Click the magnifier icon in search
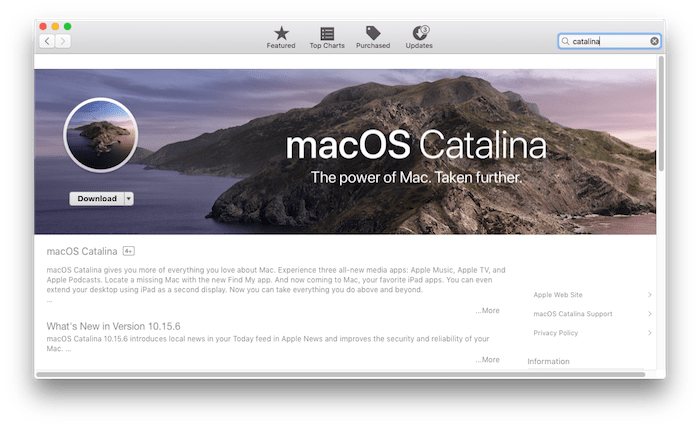The height and width of the screenshot is (428, 700). (x=565, y=41)
